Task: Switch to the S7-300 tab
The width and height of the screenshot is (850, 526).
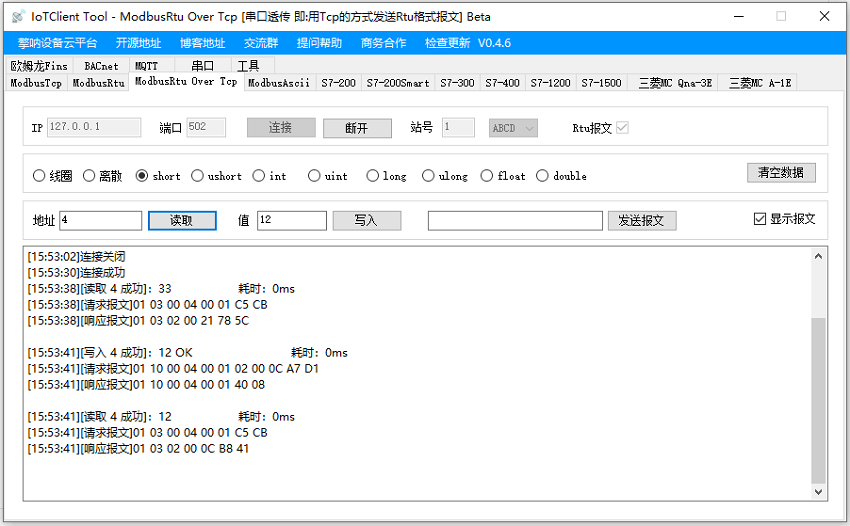Action: coord(457,83)
